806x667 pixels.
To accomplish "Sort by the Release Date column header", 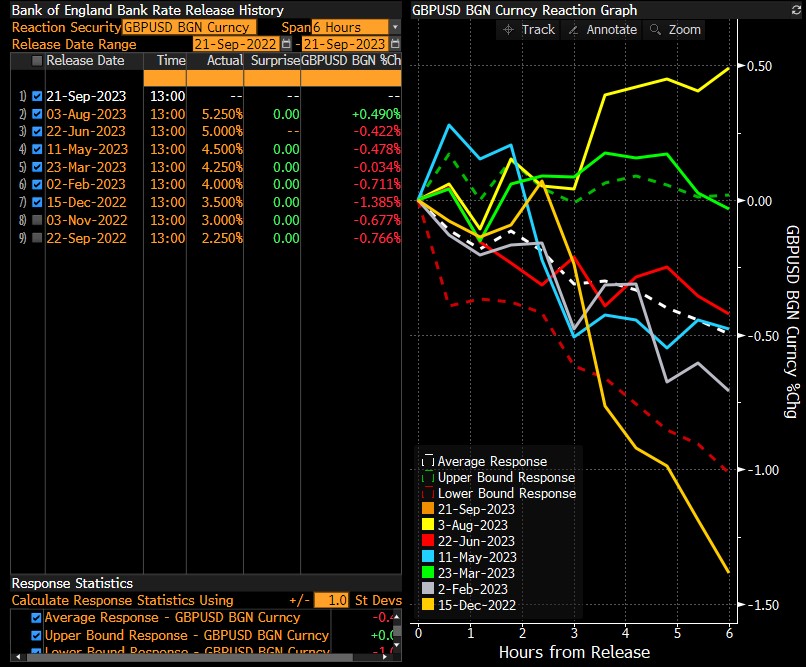I will click(x=85, y=61).
